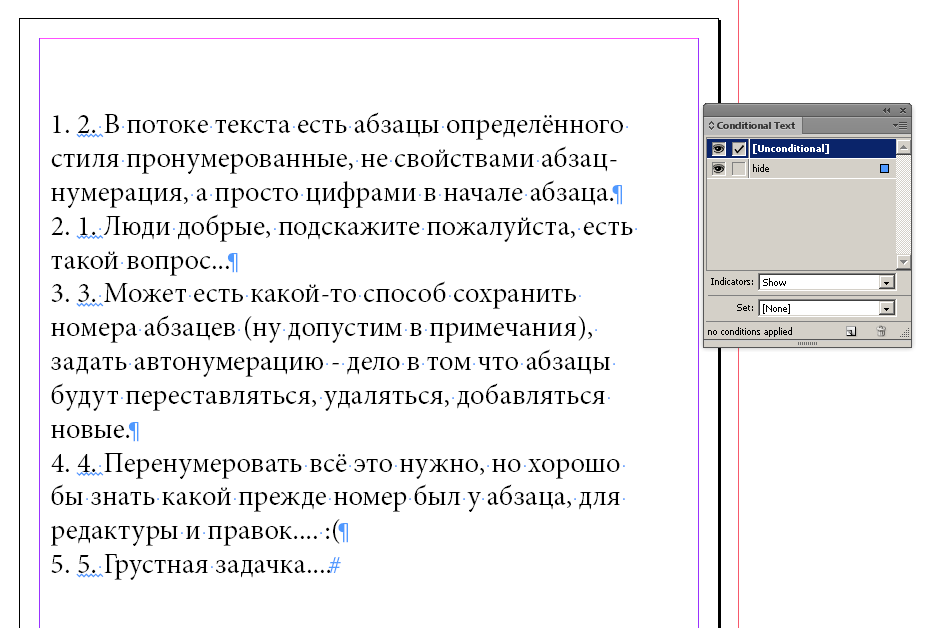Screen dimensions: 946x628
Task: Click the word 'Люди' in paragraph two
Action: [136, 227]
